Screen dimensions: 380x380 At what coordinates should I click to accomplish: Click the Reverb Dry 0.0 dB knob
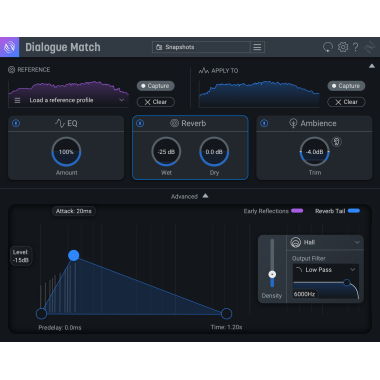[214, 152]
